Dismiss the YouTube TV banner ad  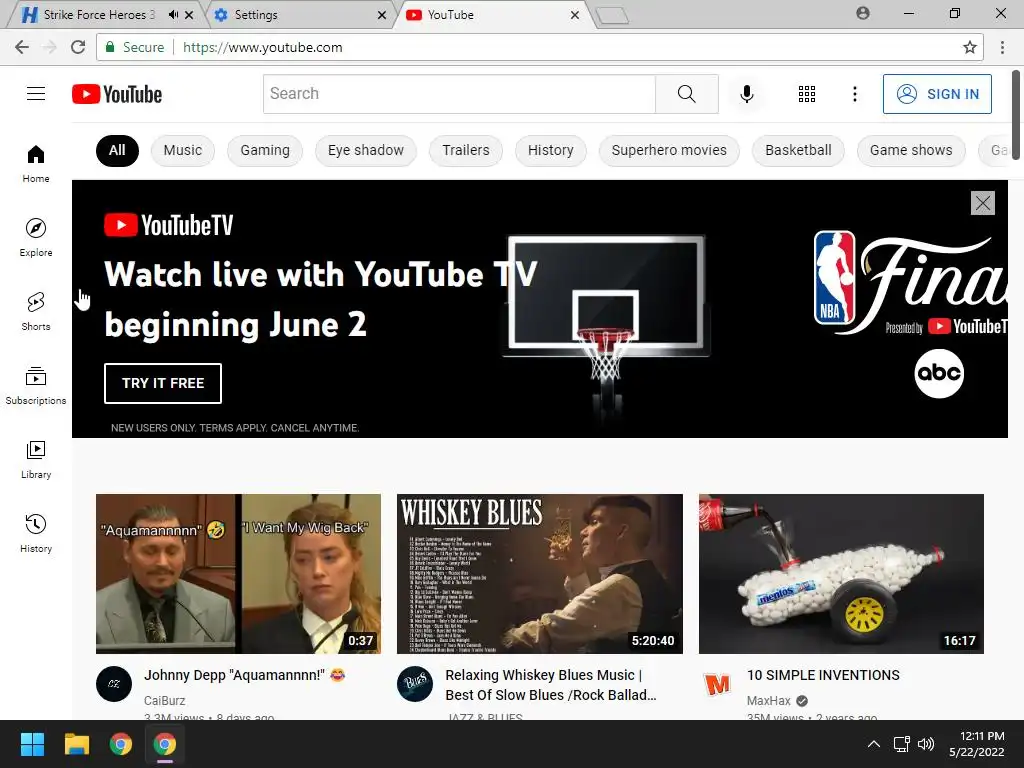coord(982,203)
